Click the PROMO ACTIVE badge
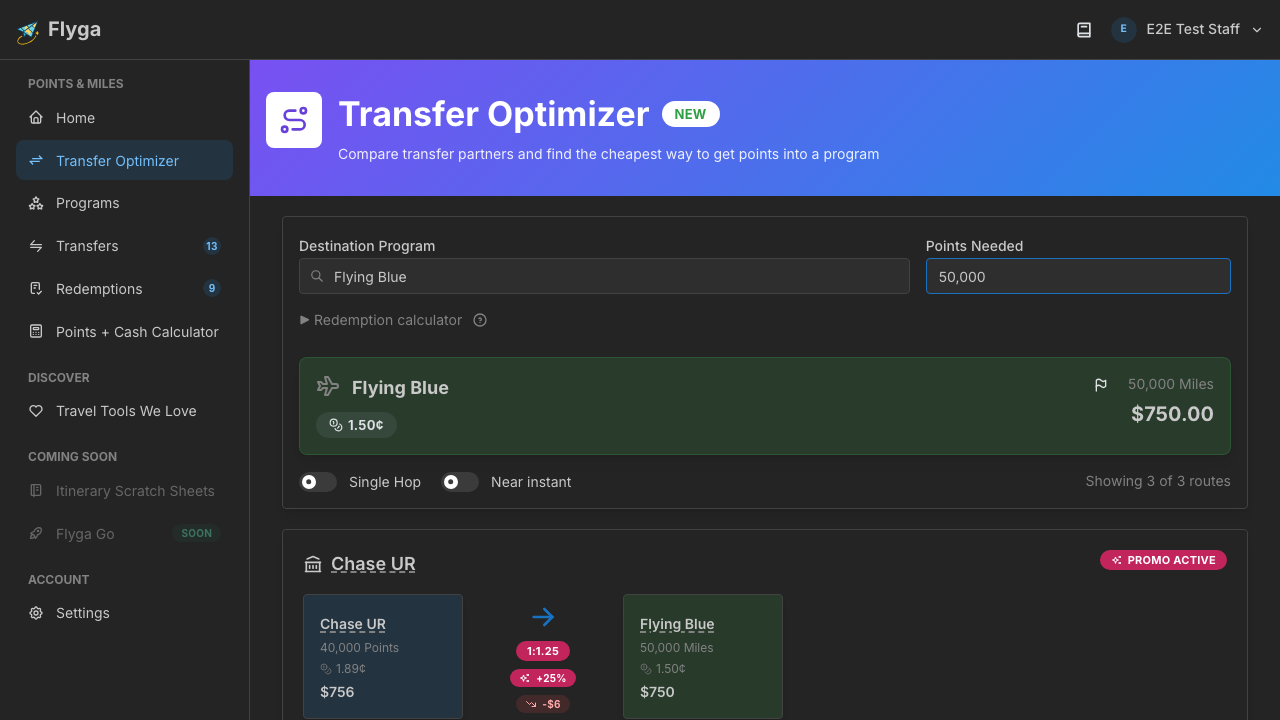 [1163, 560]
